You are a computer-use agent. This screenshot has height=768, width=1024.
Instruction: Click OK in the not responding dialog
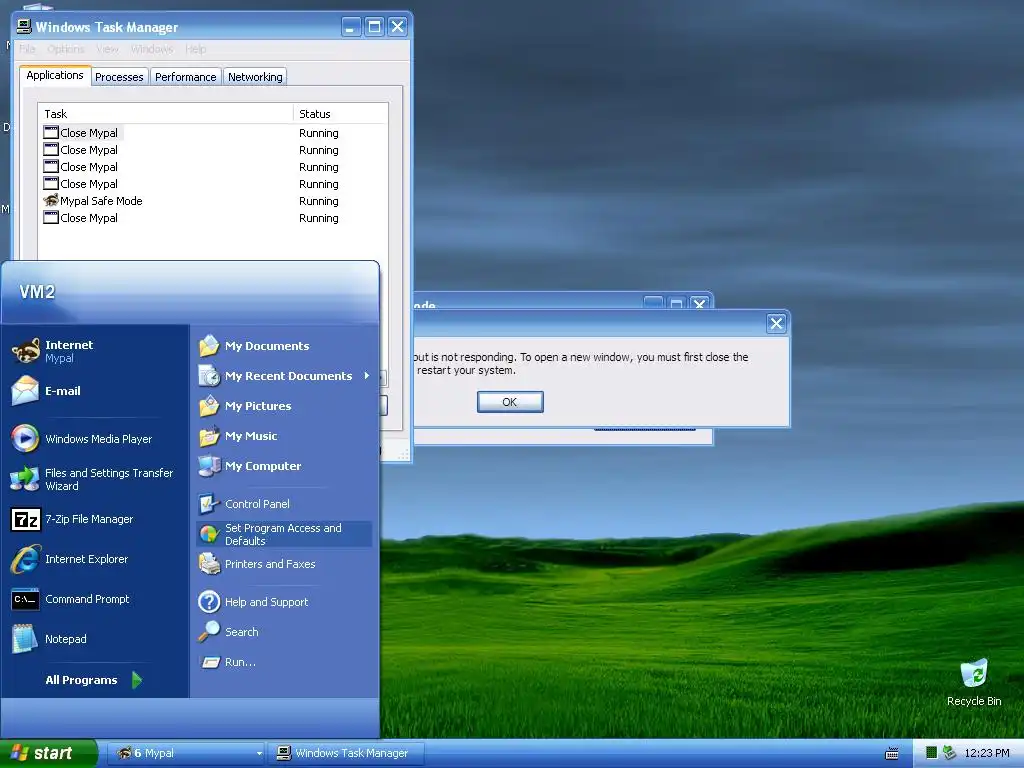(x=510, y=402)
